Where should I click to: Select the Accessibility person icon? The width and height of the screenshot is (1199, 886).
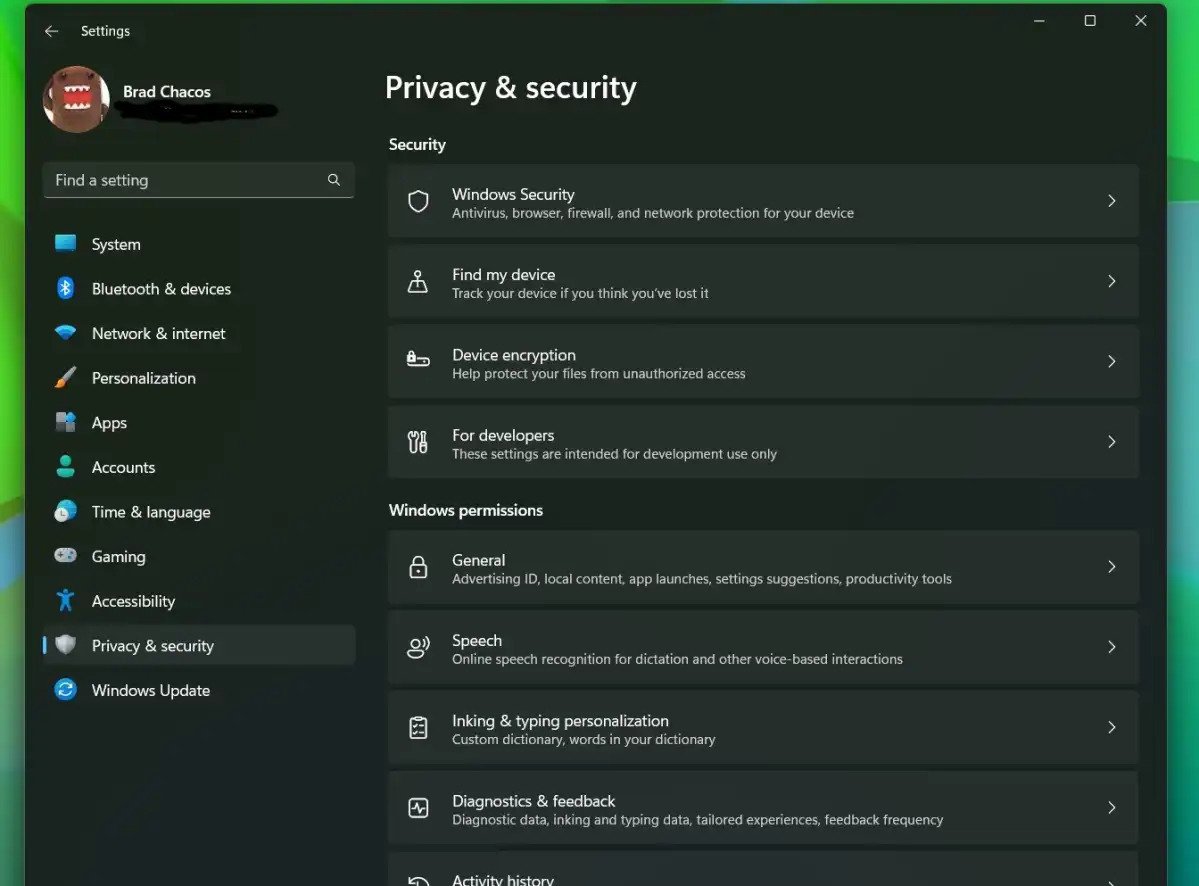click(65, 601)
